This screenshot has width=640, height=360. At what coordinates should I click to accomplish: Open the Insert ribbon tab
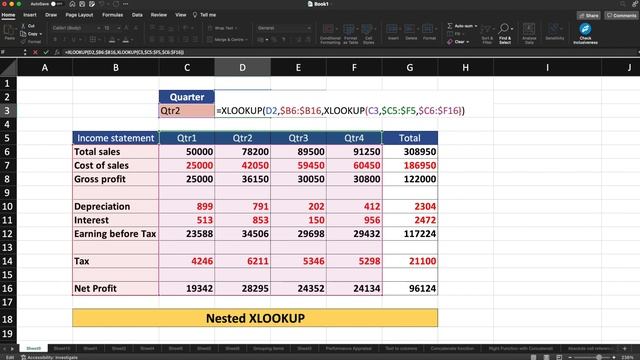[x=30, y=15]
